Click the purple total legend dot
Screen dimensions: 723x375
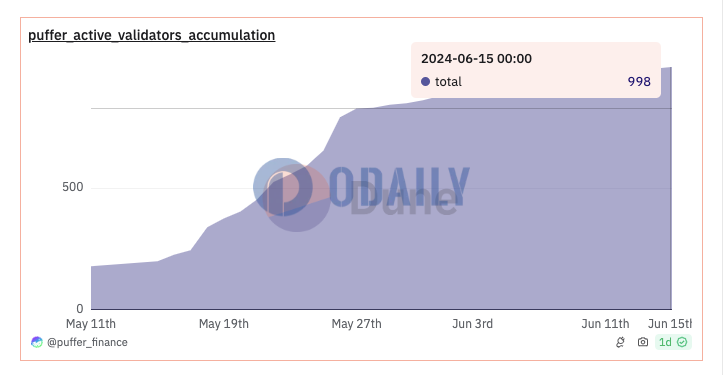(425, 82)
